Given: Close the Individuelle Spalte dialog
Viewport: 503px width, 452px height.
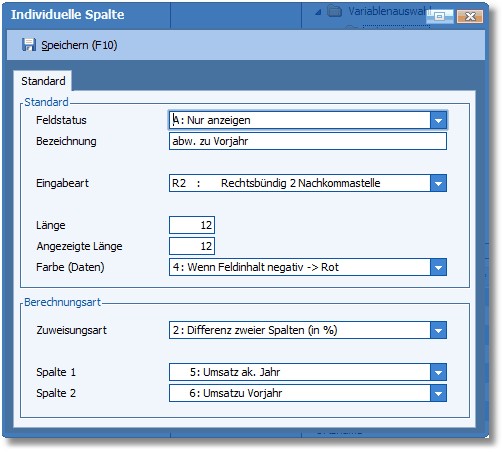Looking at the screenshot, I should [x=470, y=16].
